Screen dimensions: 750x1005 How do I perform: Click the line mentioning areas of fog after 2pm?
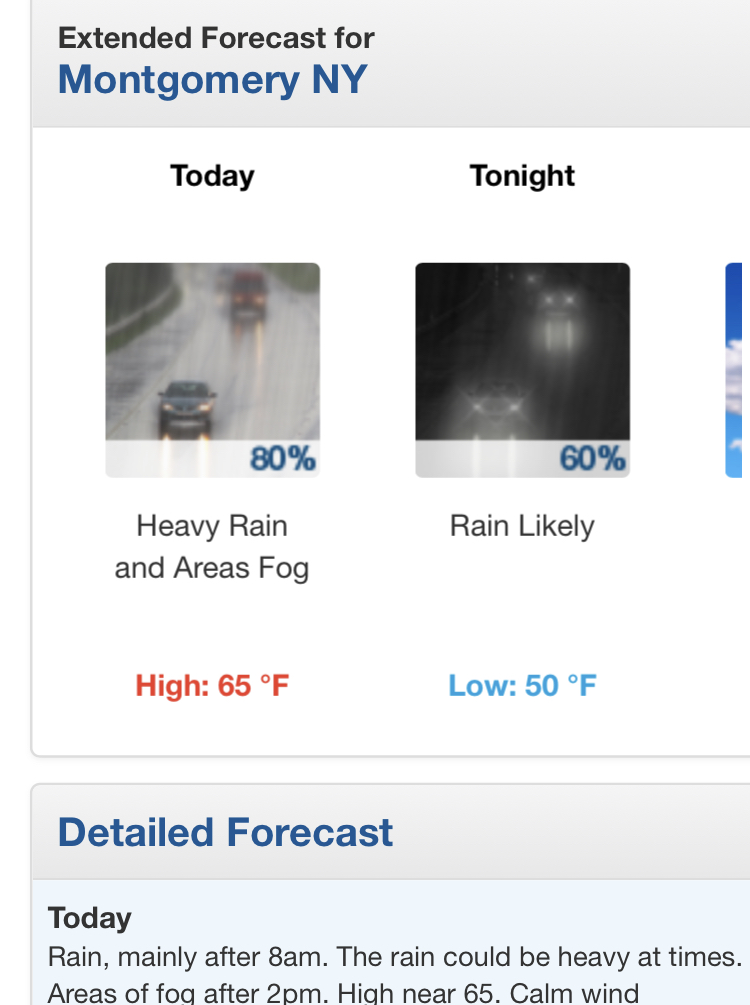[x=343, y=993]
